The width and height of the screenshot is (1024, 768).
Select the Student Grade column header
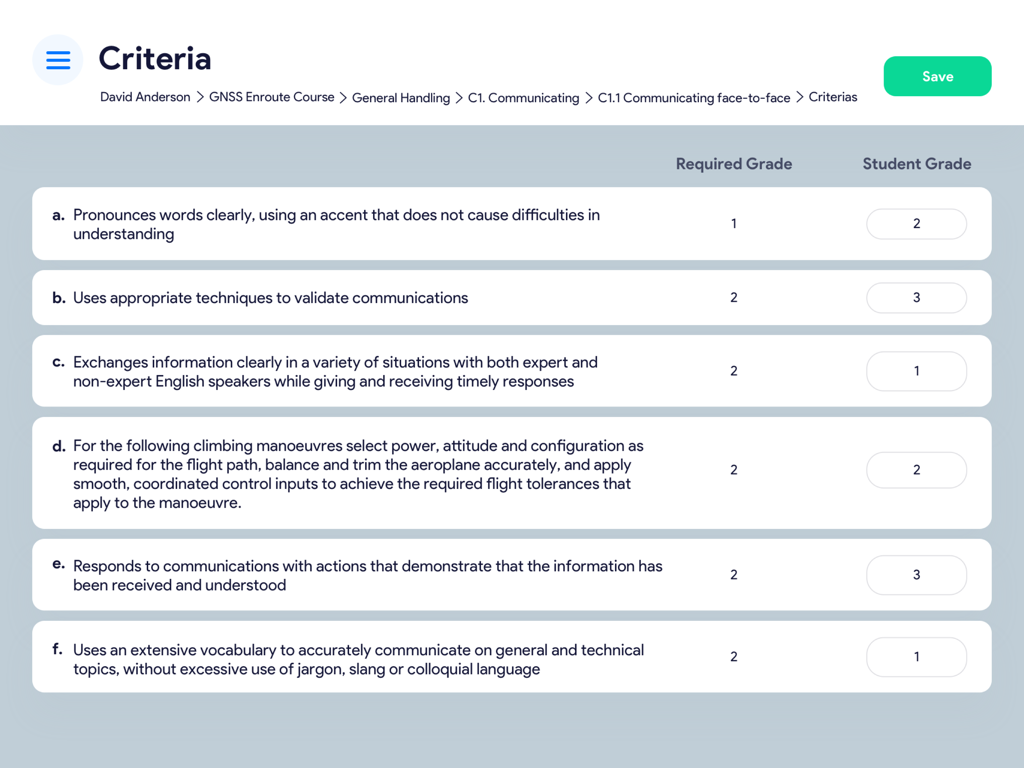(917, 164)
